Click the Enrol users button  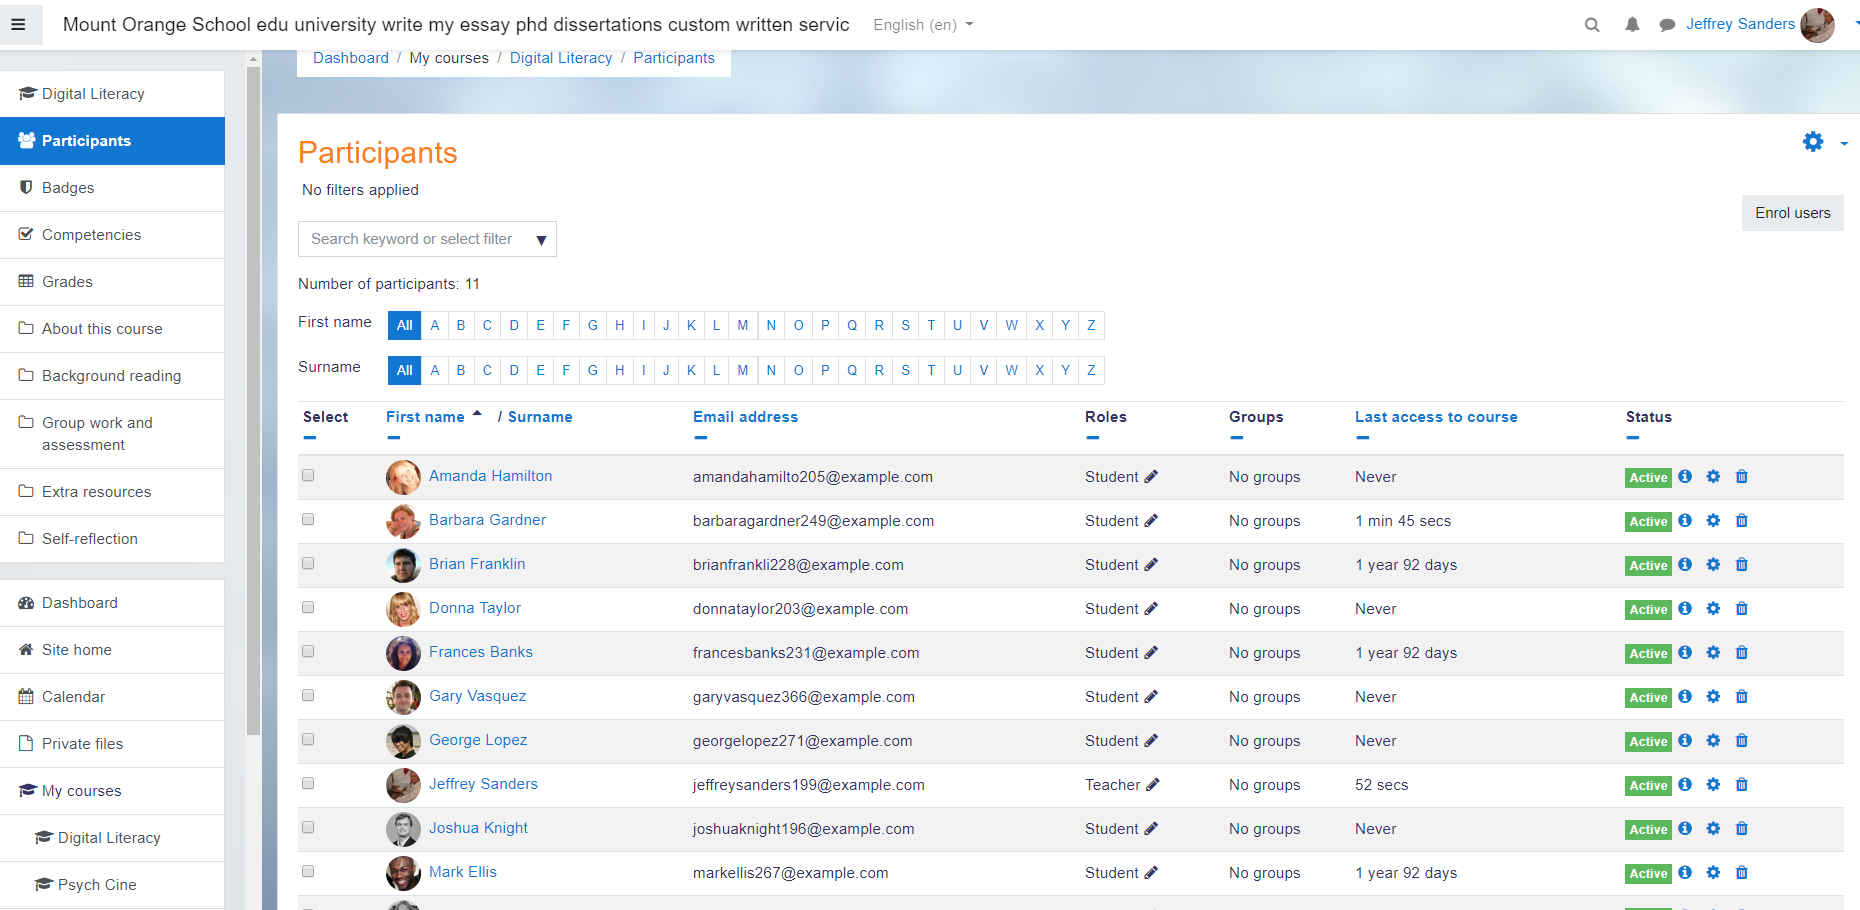tap(1792, 213)
